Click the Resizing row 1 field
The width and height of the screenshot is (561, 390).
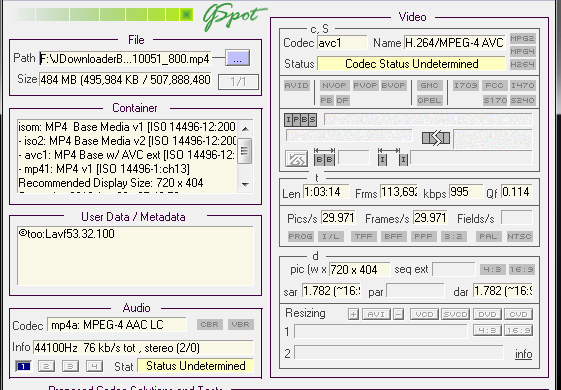pos(381,332)
